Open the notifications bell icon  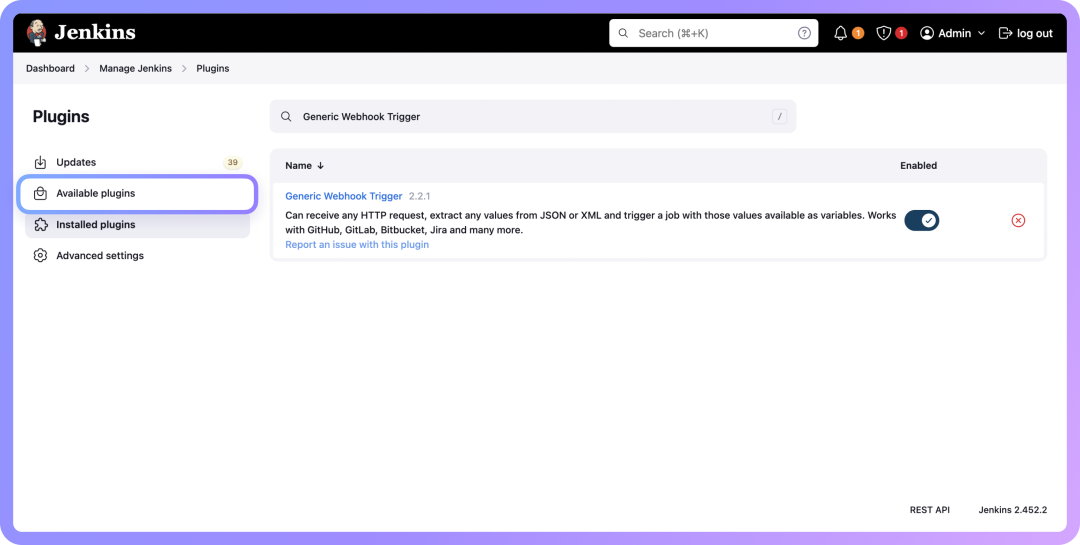[x=840, y=33]
